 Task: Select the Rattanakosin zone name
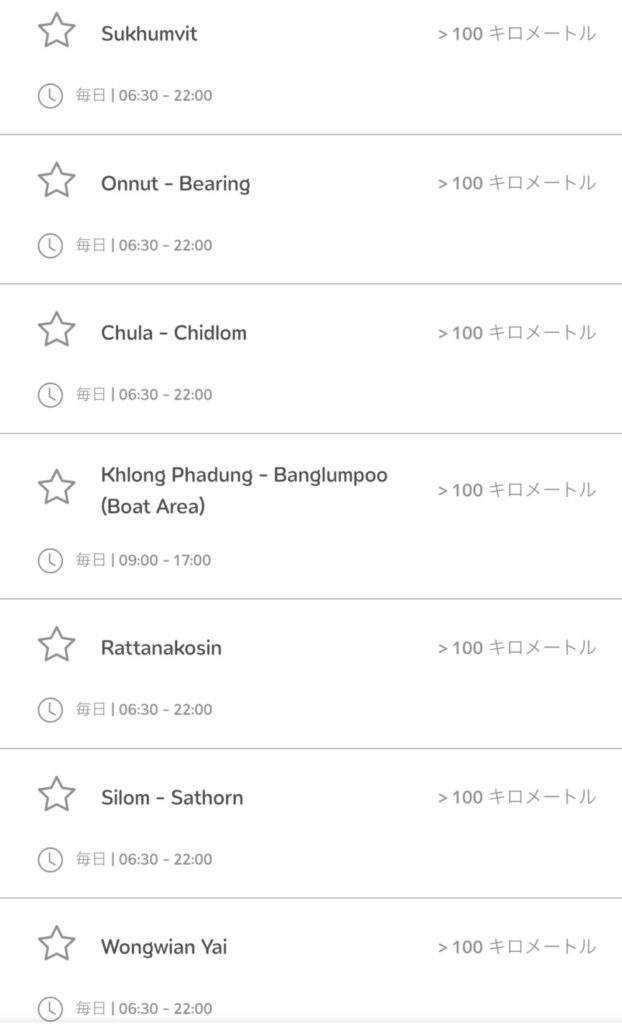161,648
